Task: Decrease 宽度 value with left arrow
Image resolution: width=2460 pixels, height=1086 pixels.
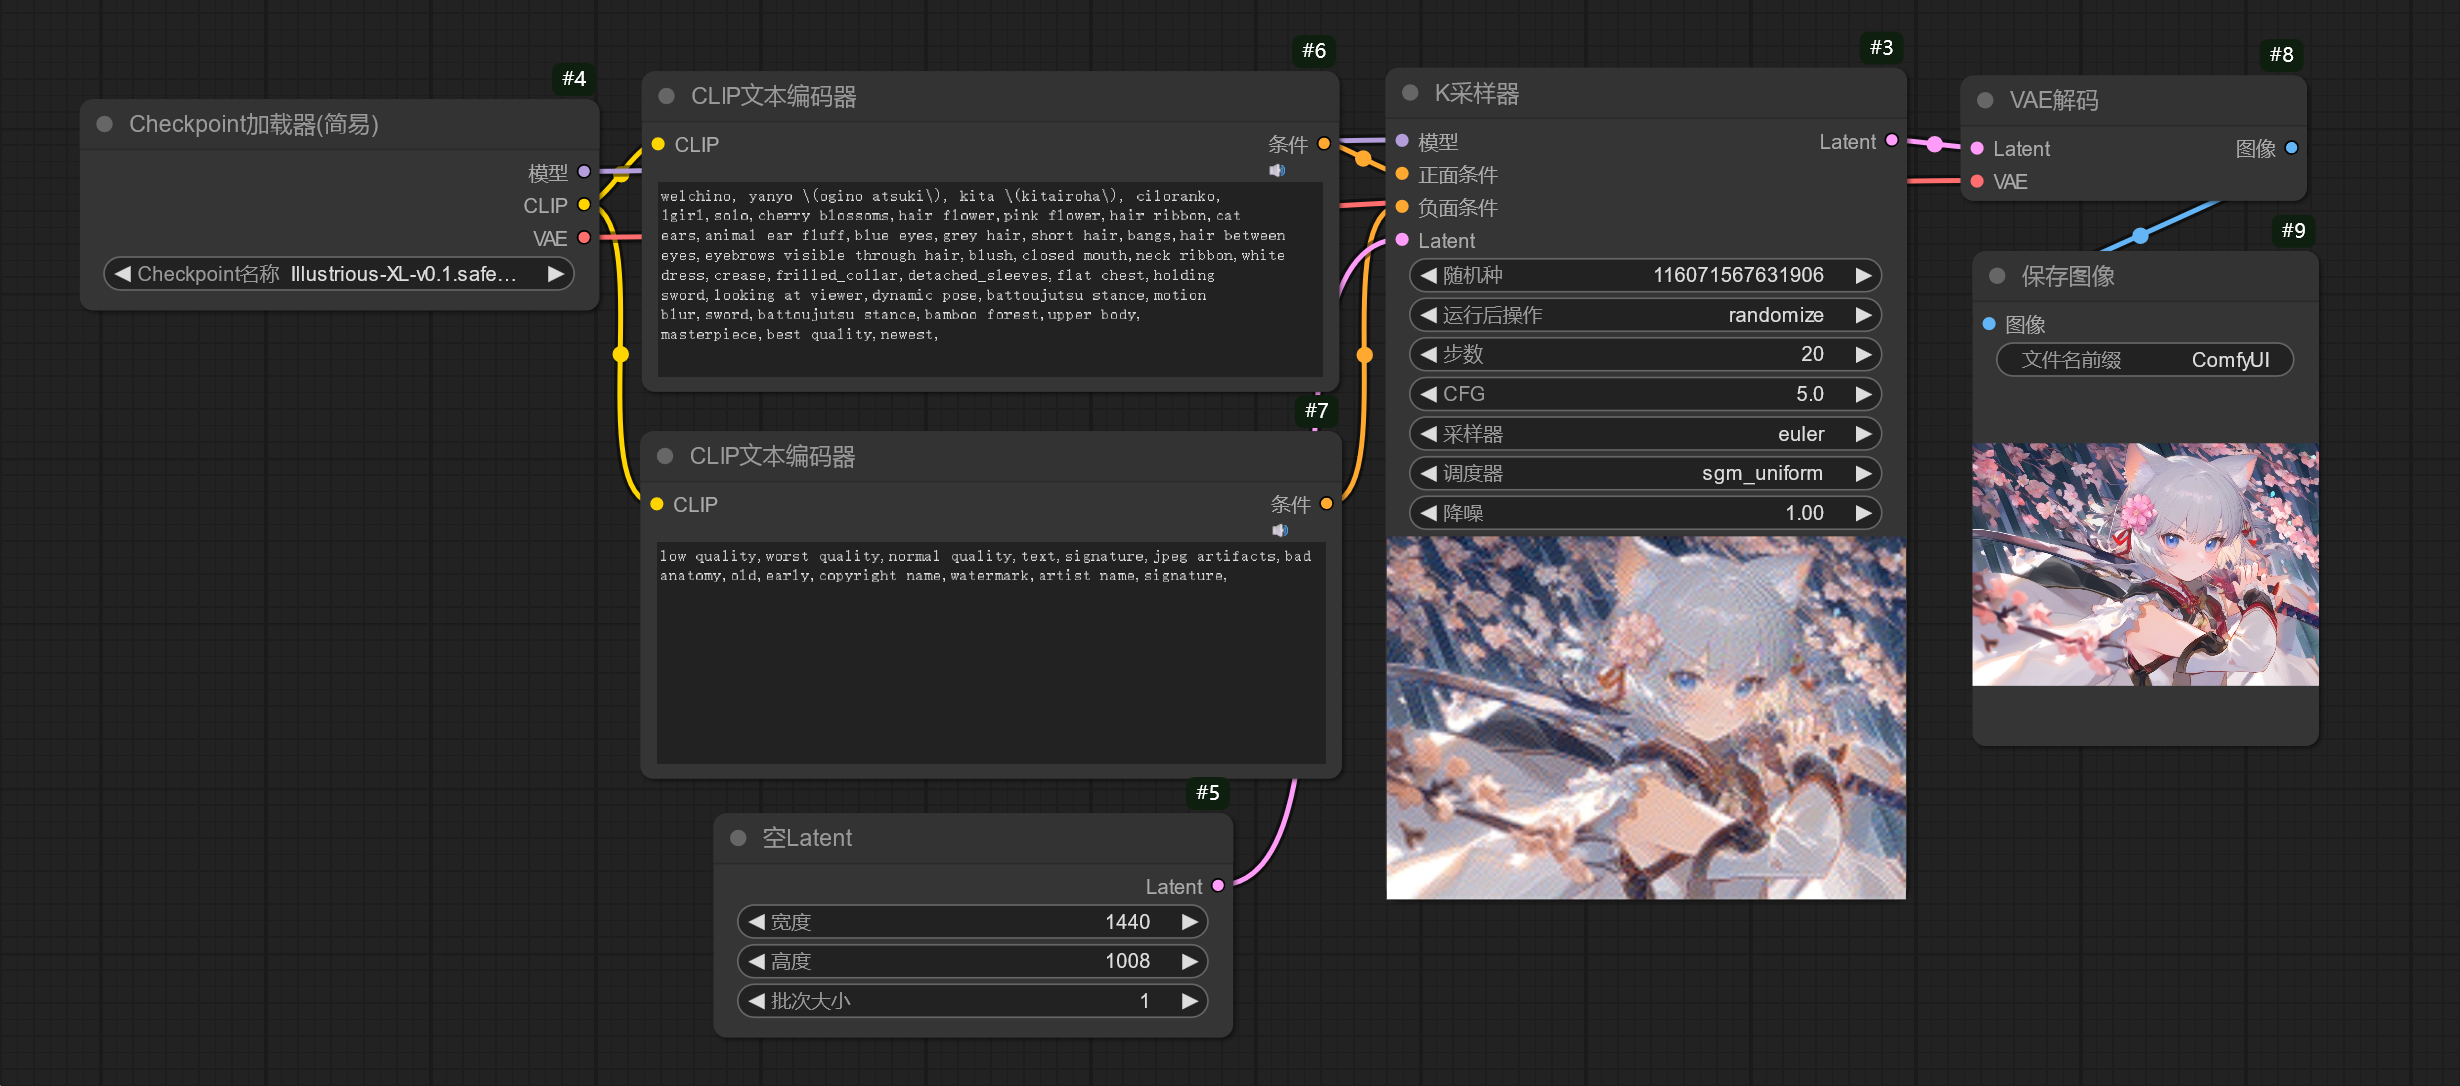Action: [x=756, y=922]
